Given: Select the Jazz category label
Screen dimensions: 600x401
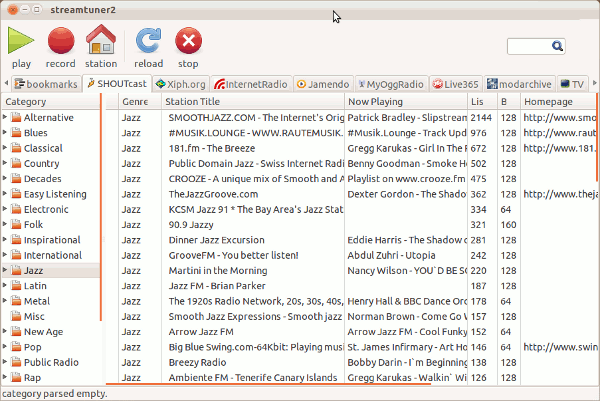Looking at the screenshot, I should (33, 271).
